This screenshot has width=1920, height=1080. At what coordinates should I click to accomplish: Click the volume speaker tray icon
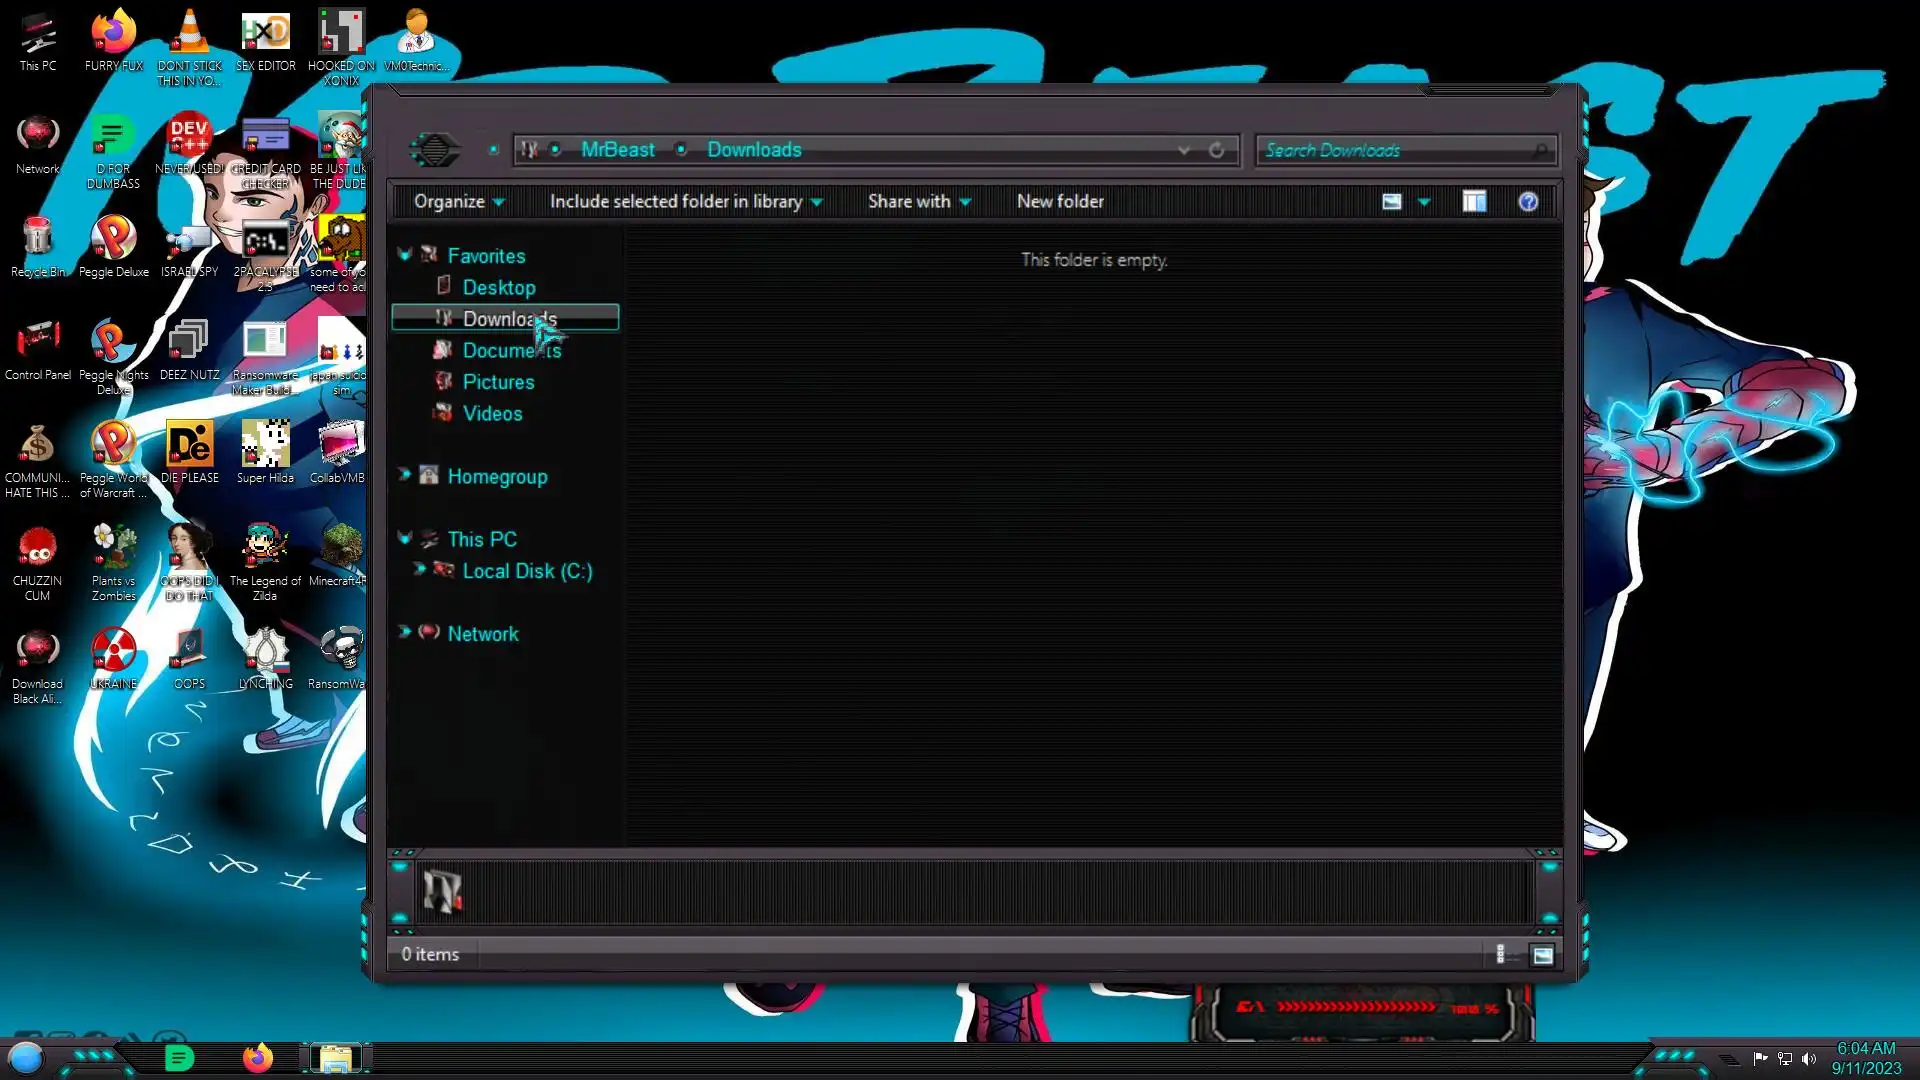click(1809, 1059)
